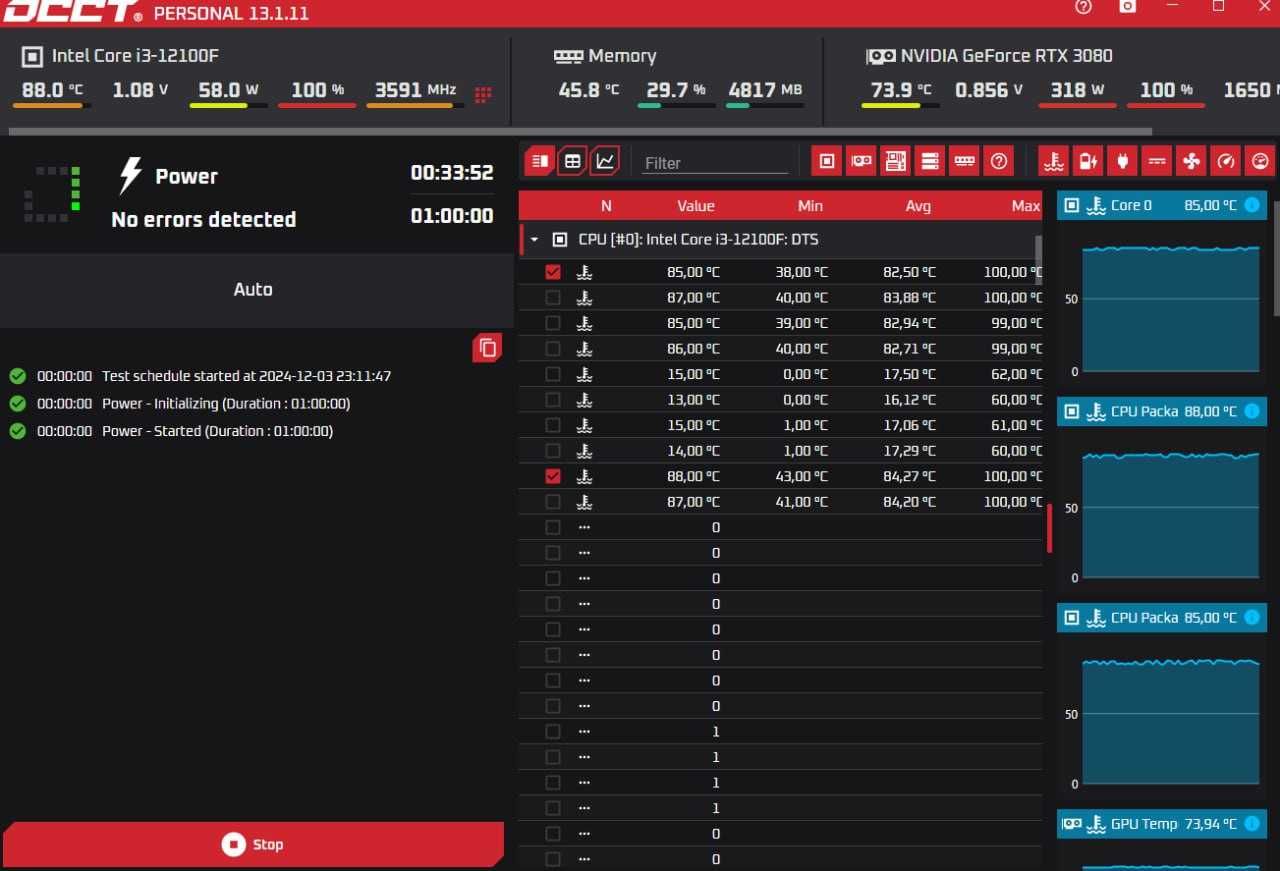Filter sensors by memory modules
The image size is (1280, 871).
click(x=964, y=161)
